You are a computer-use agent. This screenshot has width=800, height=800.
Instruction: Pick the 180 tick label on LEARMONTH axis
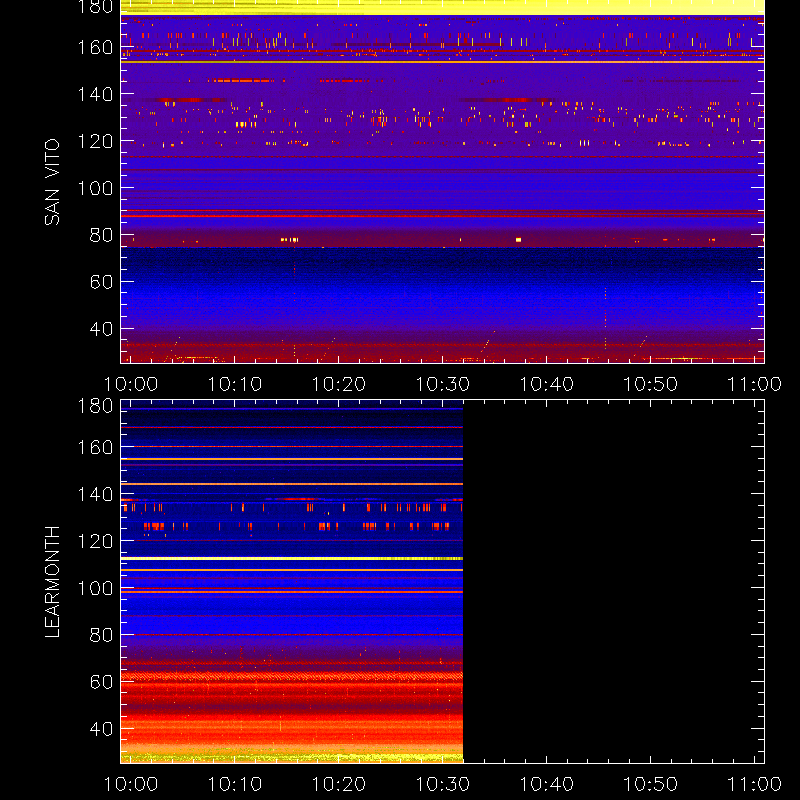(95, 406)
